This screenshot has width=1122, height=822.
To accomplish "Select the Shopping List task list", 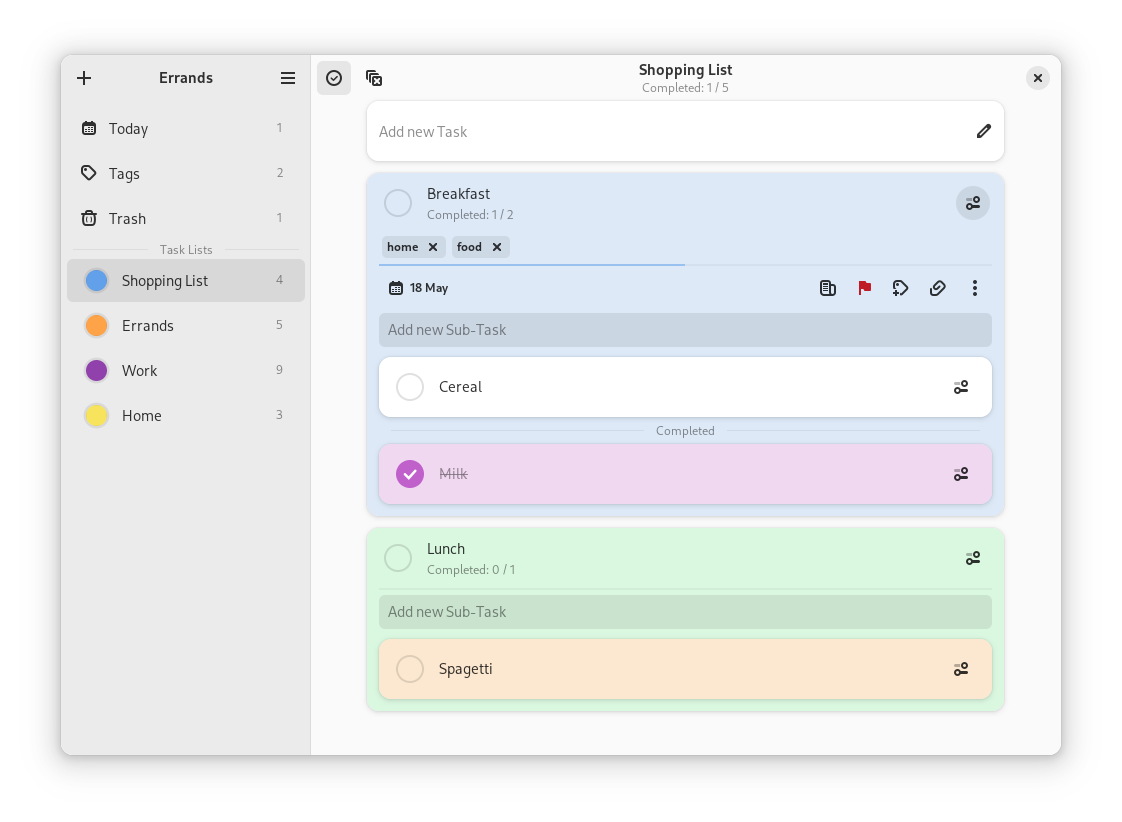I will 186,280.
